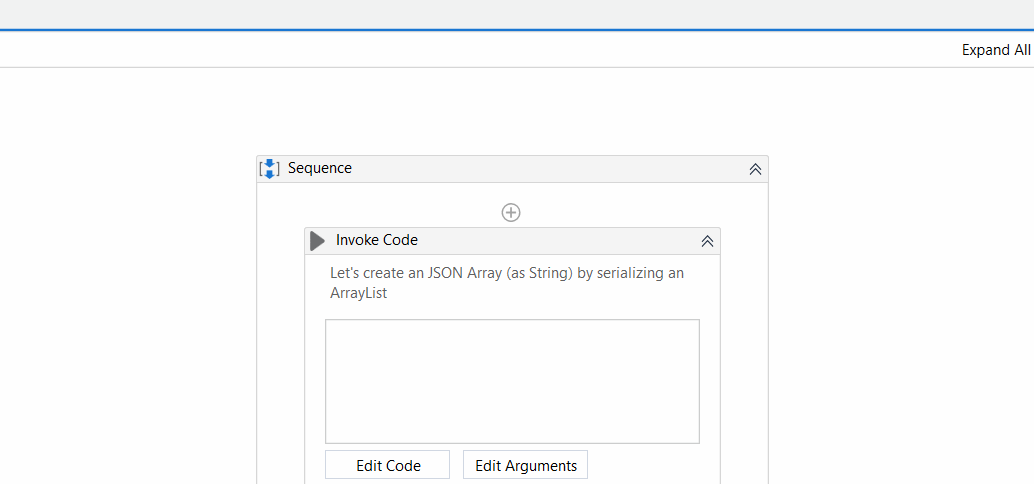Select the Invoke Code title label
1034x484 pixels.
tap(376, 240)
